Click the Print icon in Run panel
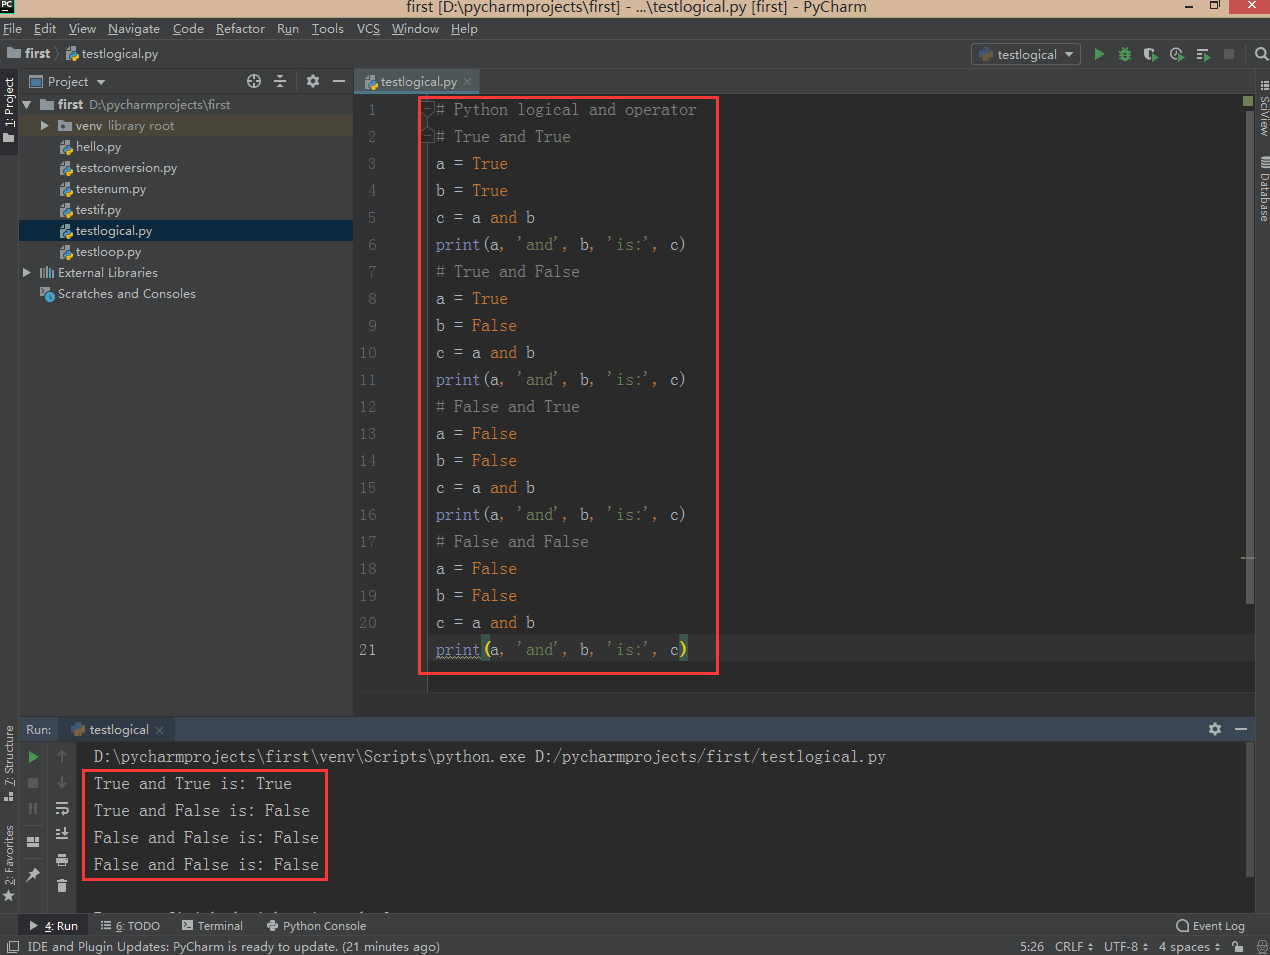Image resolution: width=1270 pixels, height=955 pixels. (x=62, y=859)
